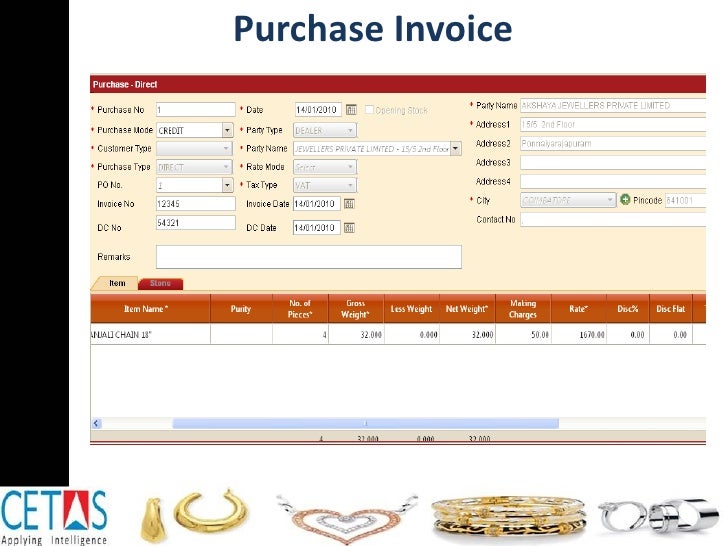Click the horizontal scrollbar thumb in grid
This screenshot has height=546, width=728.
pos(365,423)
